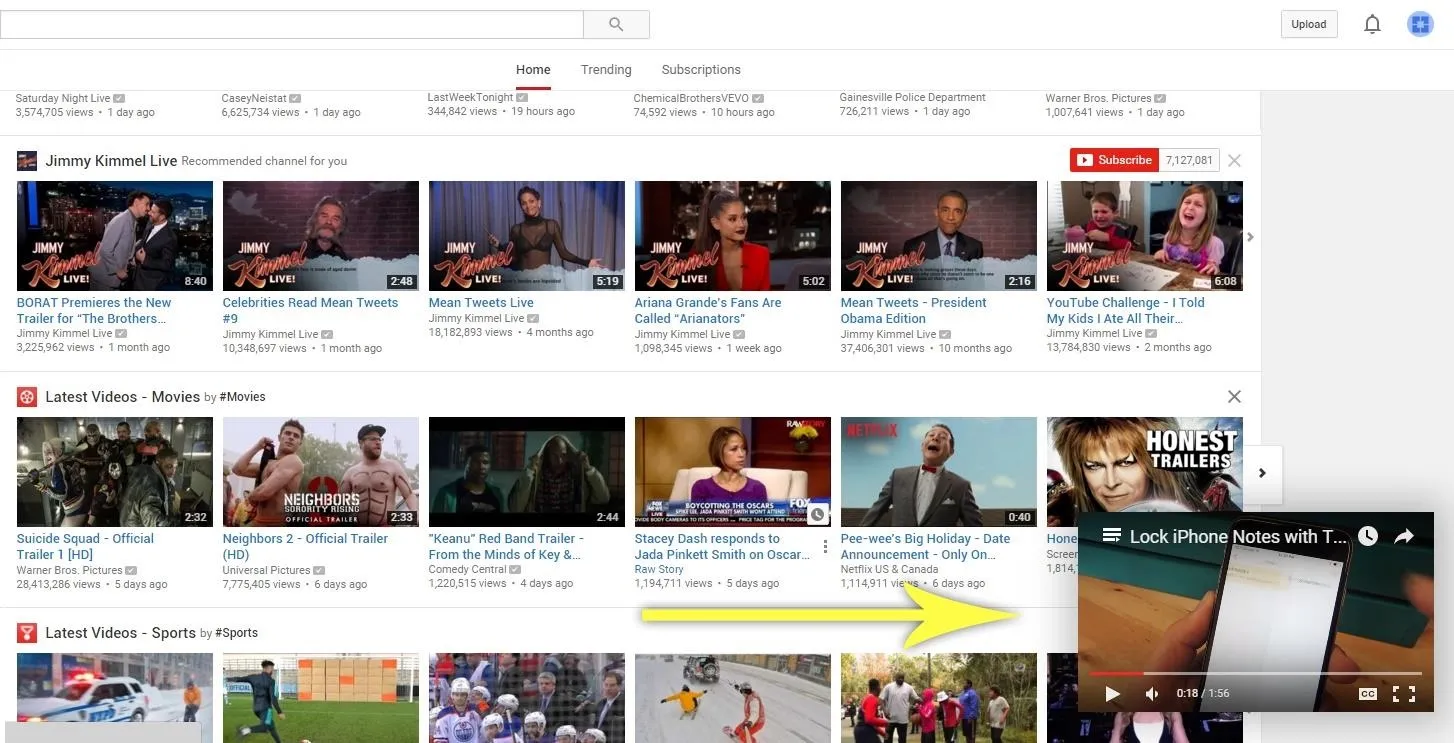Open the hockey players sports thumbnail
The height and width of the screenshot is (743, 1454).
(527, 697)
